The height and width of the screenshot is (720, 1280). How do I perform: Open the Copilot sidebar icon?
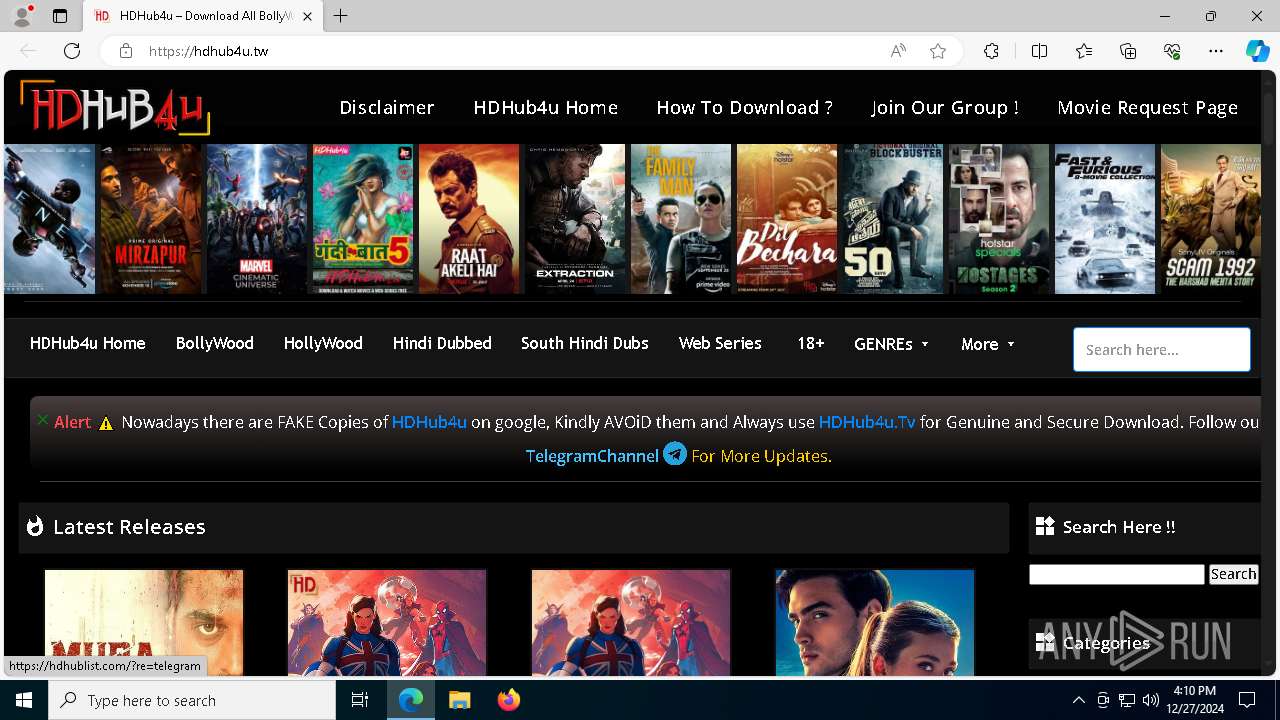pos(1257,51)
